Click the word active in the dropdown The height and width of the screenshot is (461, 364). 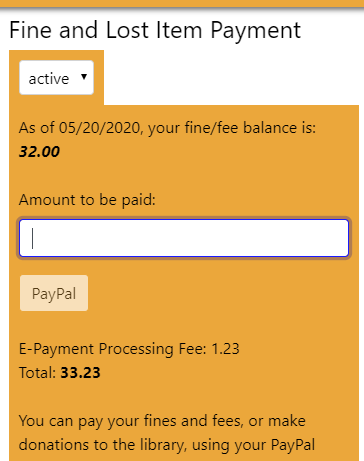pos(49,79)
